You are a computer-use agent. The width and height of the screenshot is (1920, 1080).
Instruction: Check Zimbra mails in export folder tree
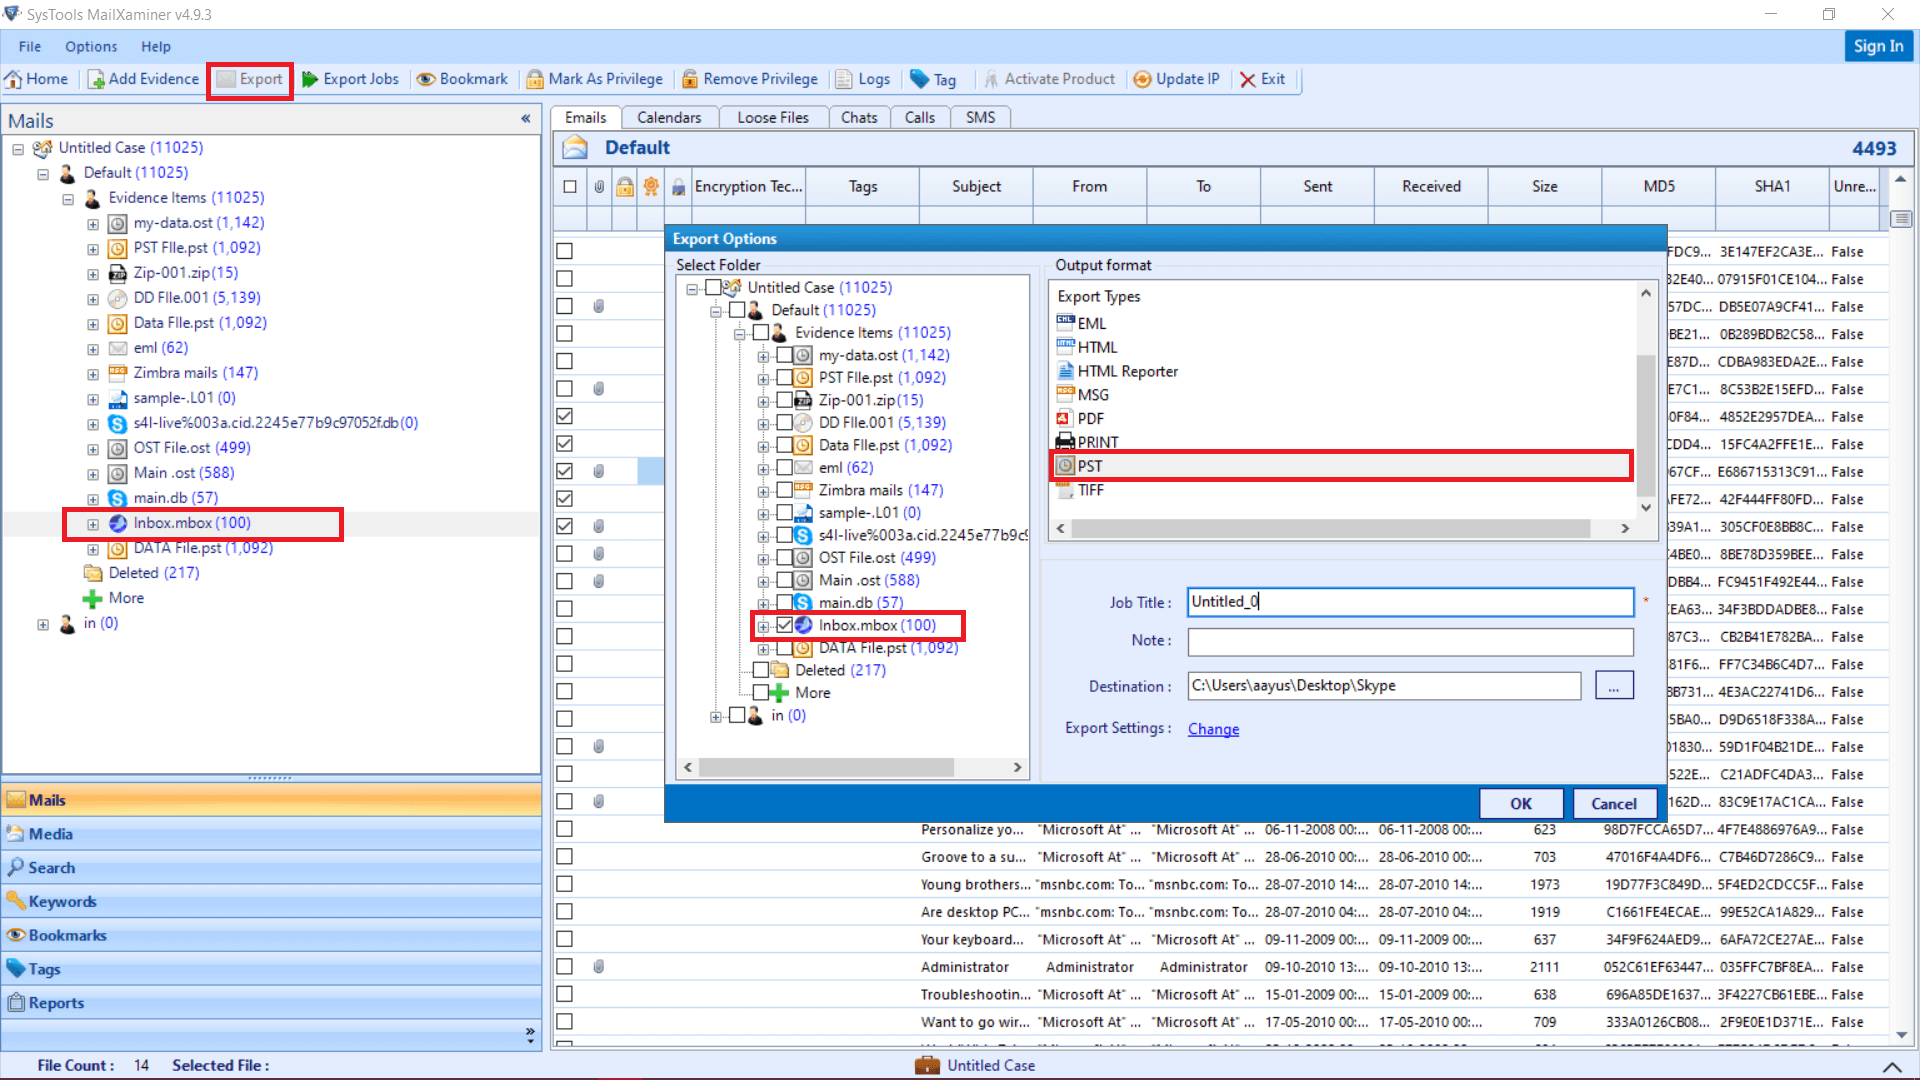click(785, 490)
